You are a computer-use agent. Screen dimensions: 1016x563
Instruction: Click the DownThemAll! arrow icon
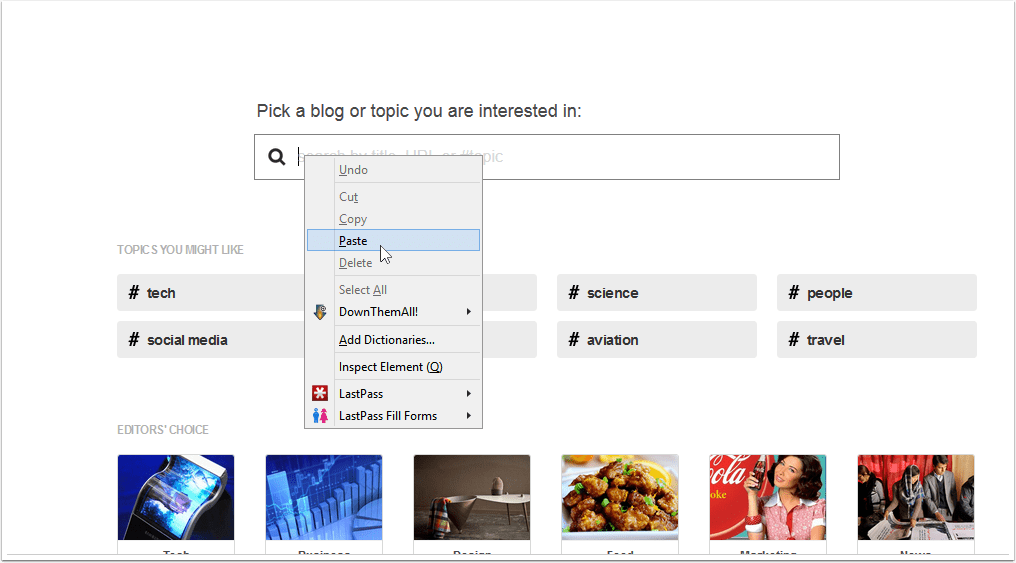click(320, 312)
